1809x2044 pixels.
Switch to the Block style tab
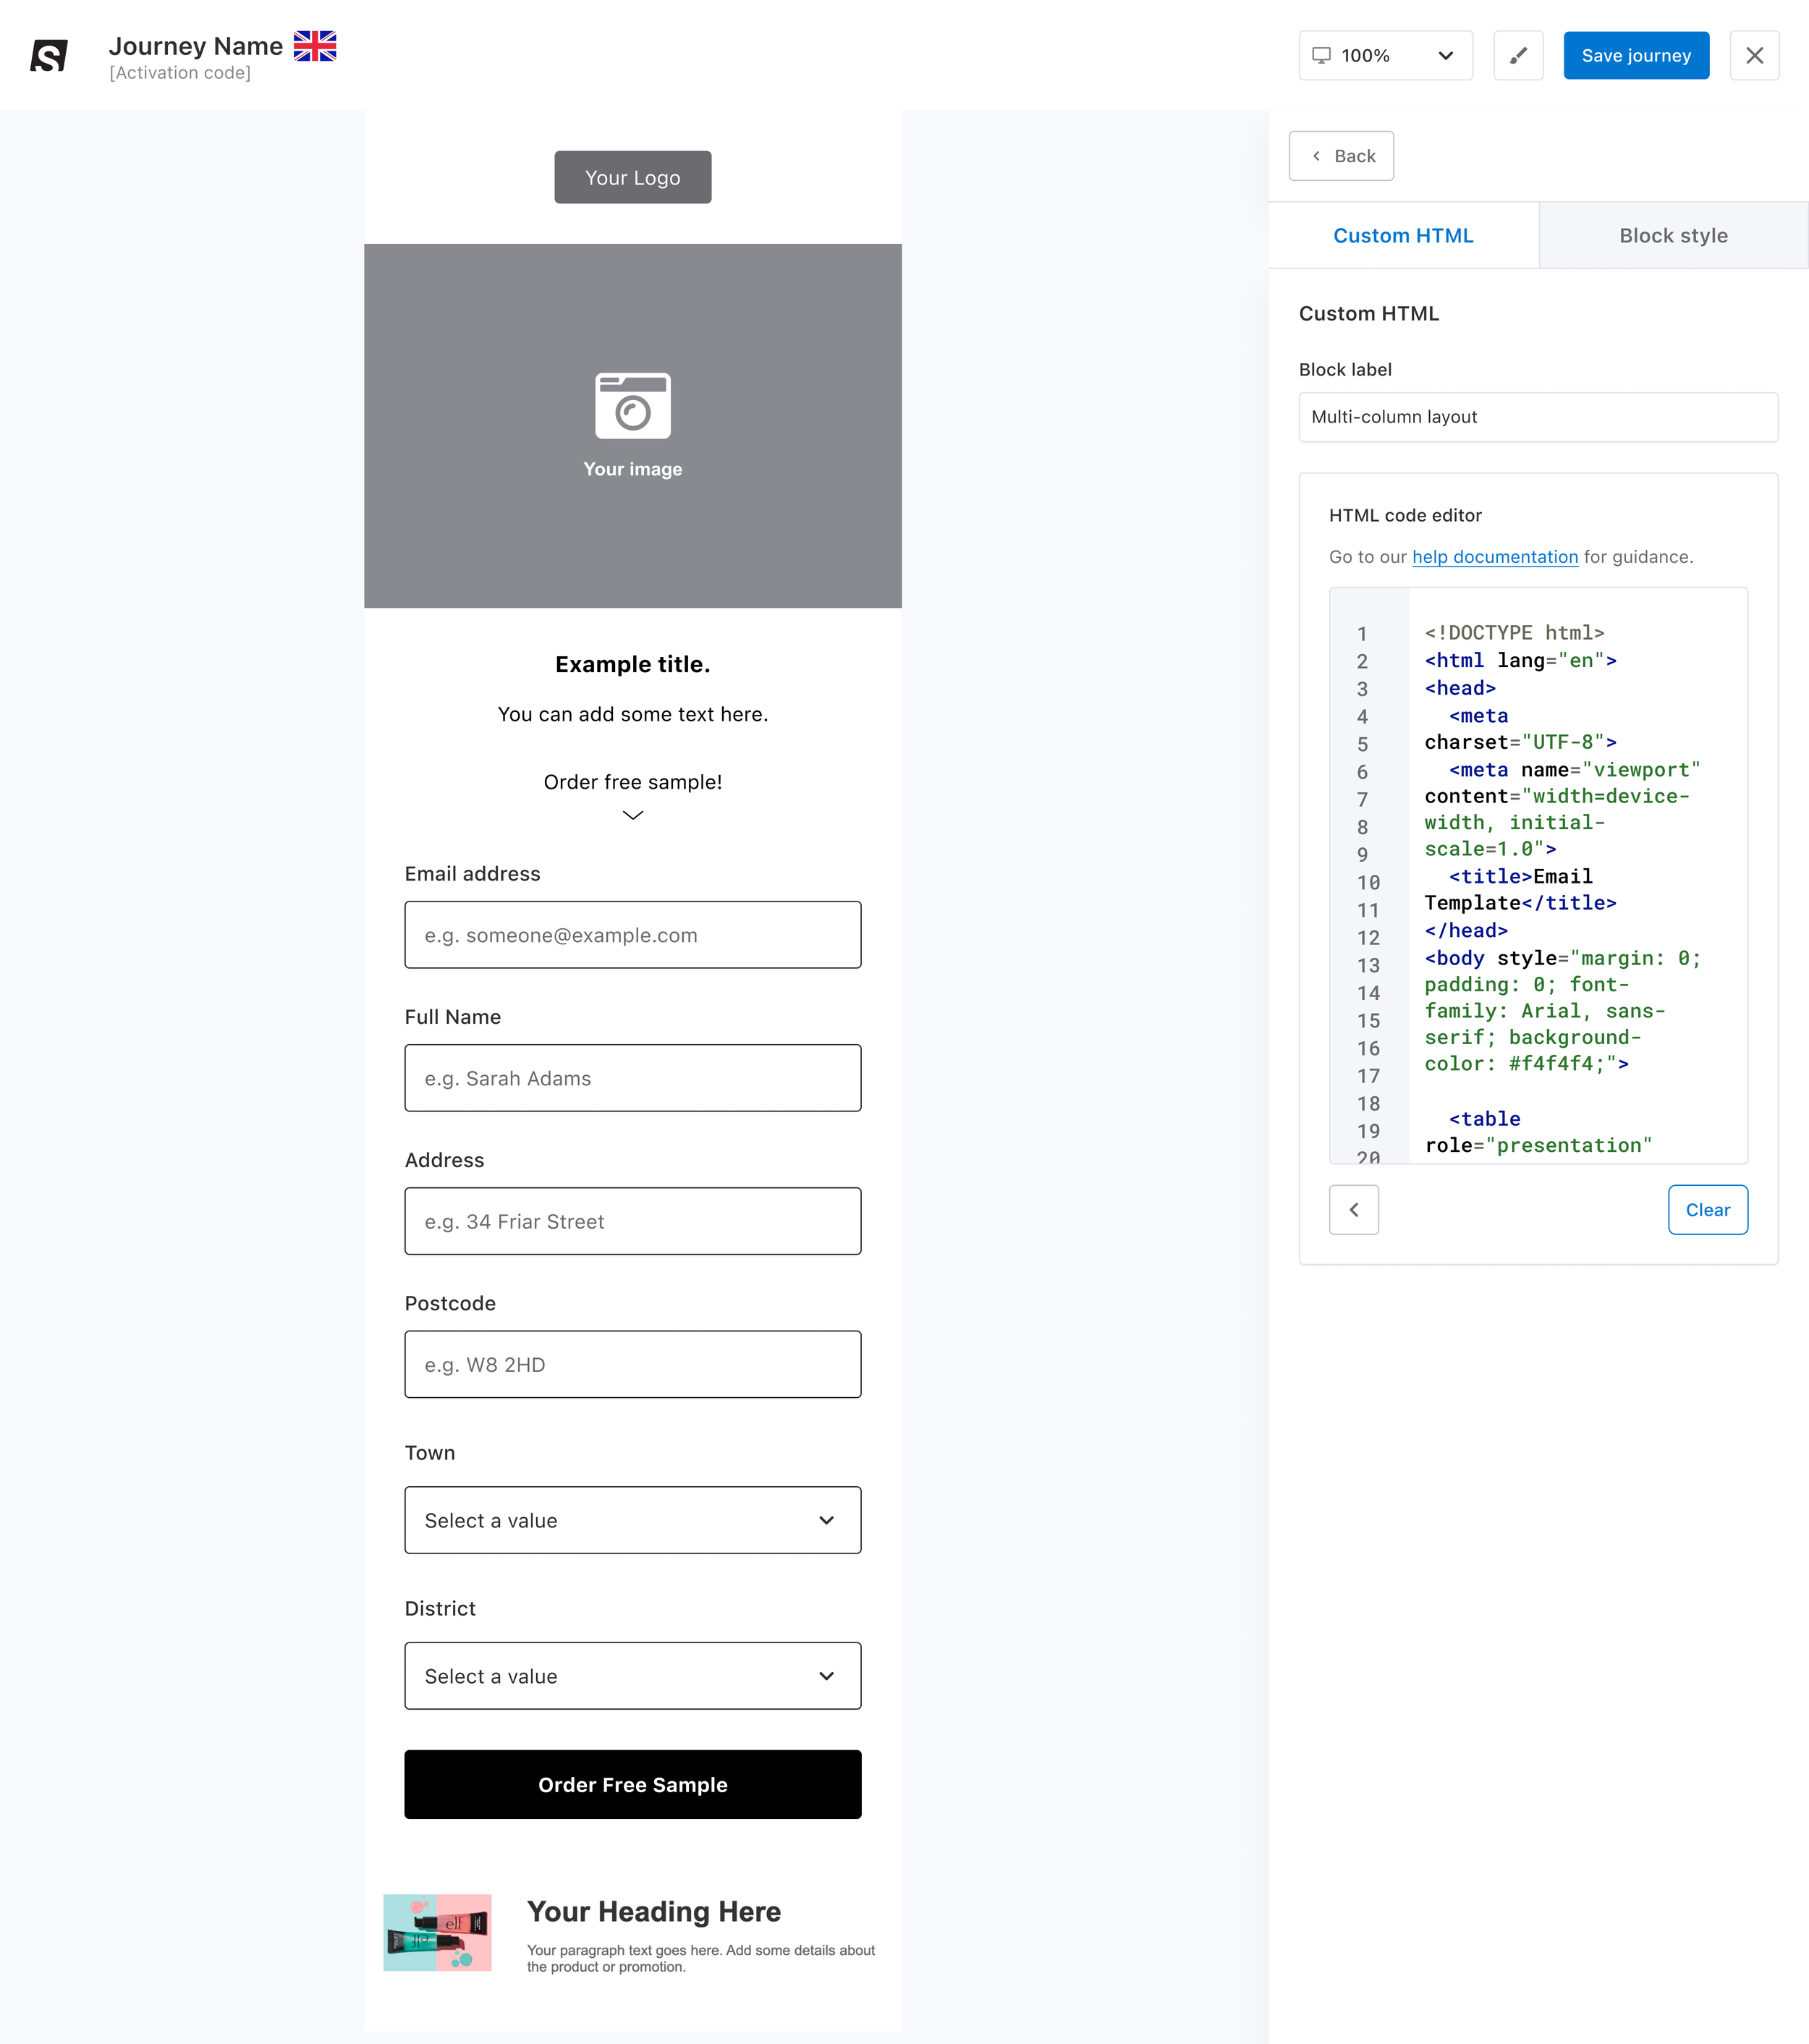(x=1673, y=235)
